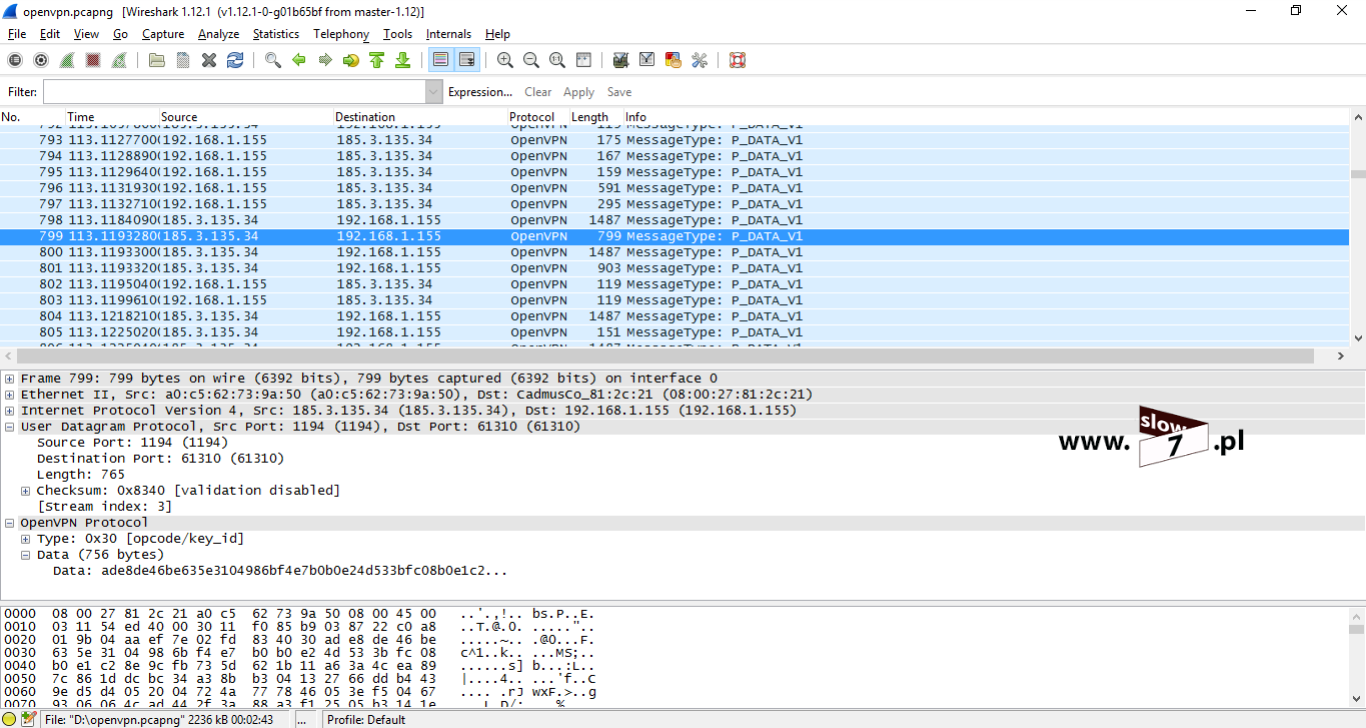Viewport: 1366px width, 728px height.
Task: Open help (lifebuoy icon)
Action: tap(737, 60)
